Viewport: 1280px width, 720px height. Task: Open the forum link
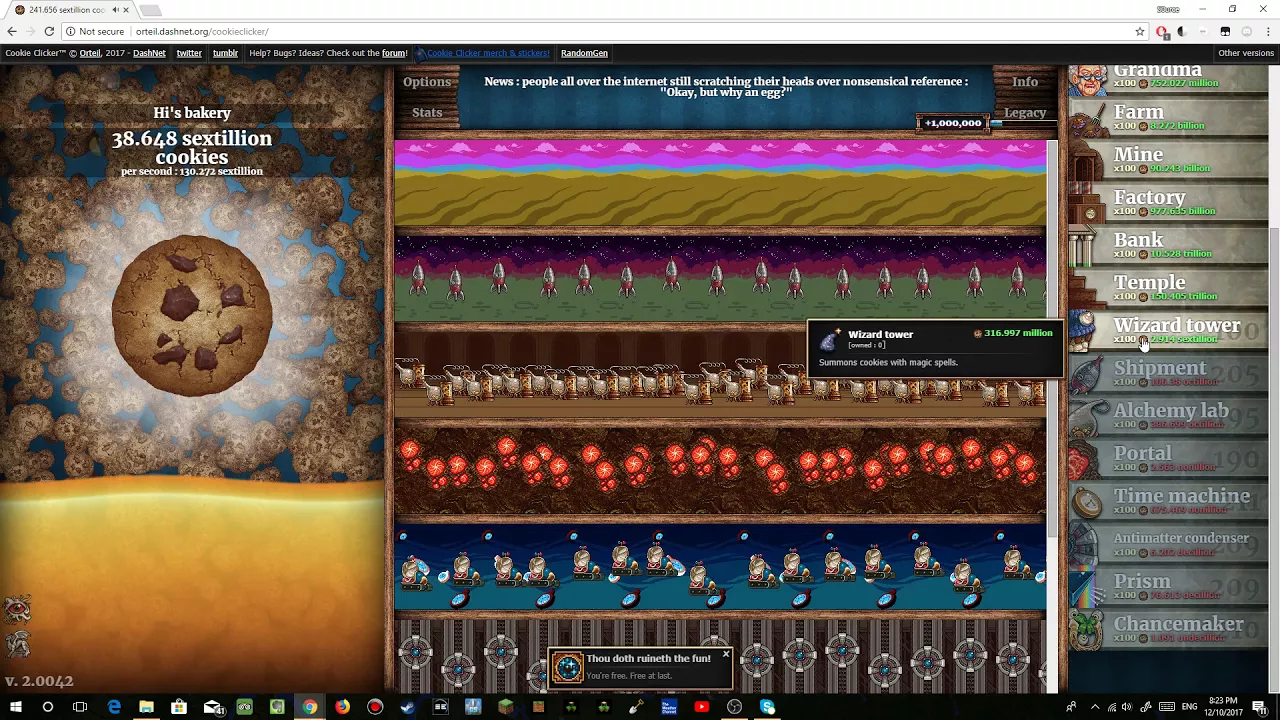coord(394,53)
